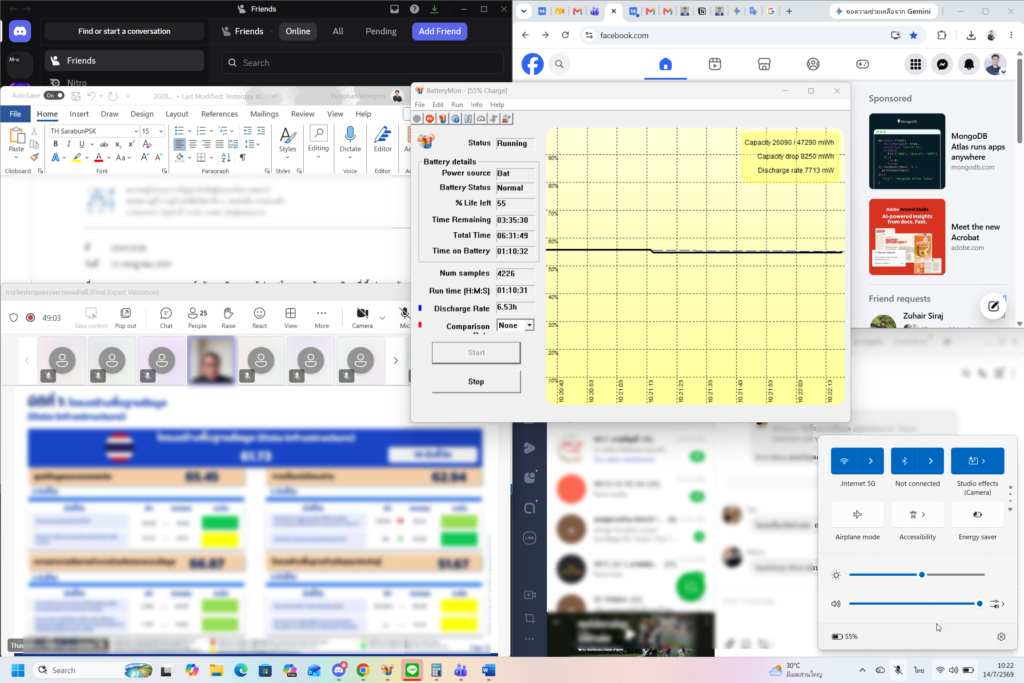This screenshot has width=1024, height=683.
Task: Open the Run menu in BatteryMon
Action: click(457, 104)
